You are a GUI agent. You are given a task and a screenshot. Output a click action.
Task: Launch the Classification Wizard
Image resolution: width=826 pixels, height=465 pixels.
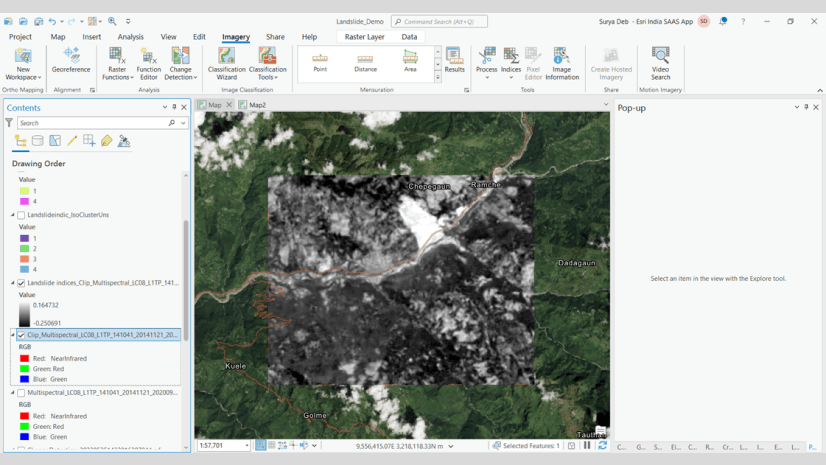(226, 62)
